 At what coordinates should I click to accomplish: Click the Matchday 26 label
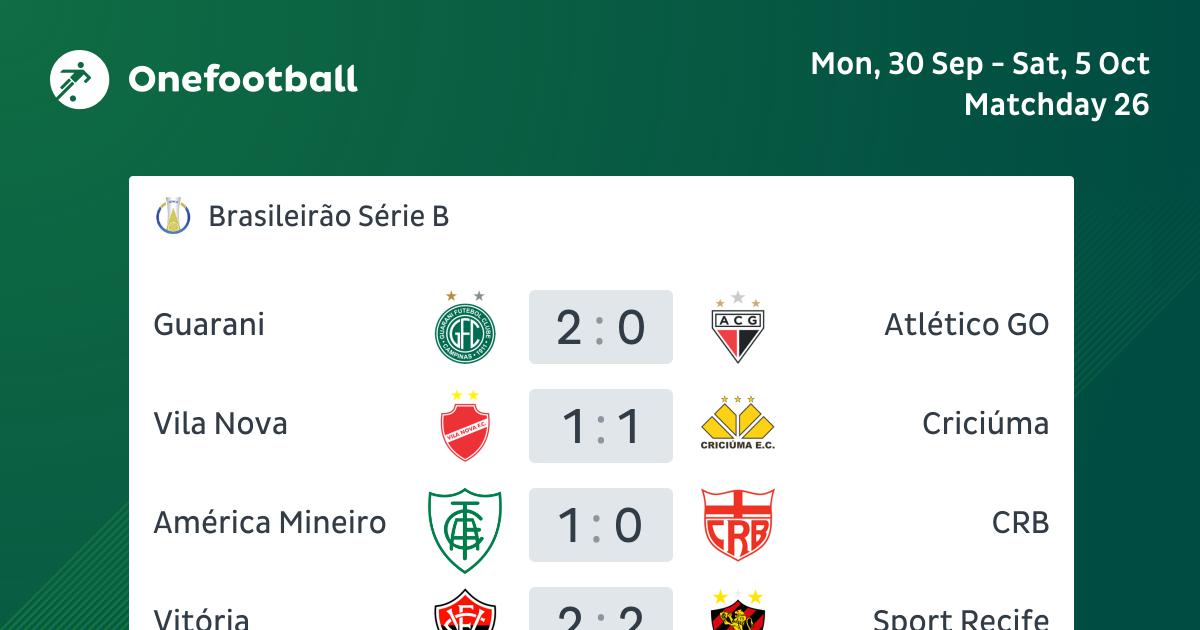point(1057,105)
